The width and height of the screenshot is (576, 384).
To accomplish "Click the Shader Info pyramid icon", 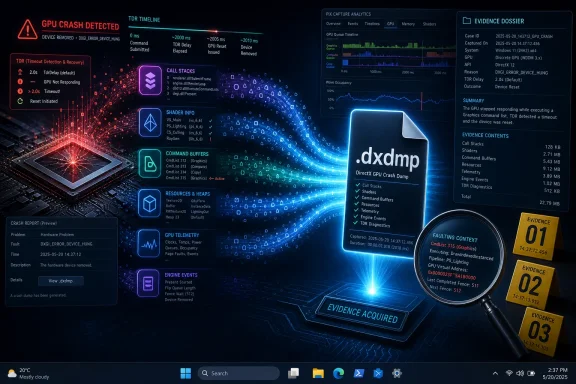I will pos(150,122).
